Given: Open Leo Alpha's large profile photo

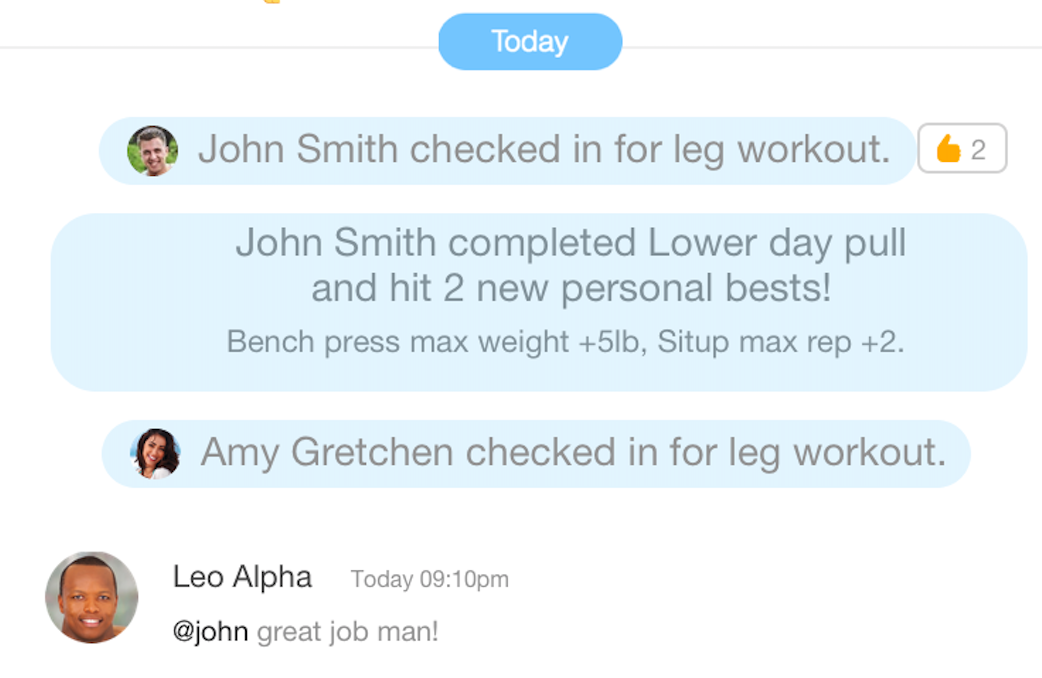Looking at the screenshot, I should [92, 597].
